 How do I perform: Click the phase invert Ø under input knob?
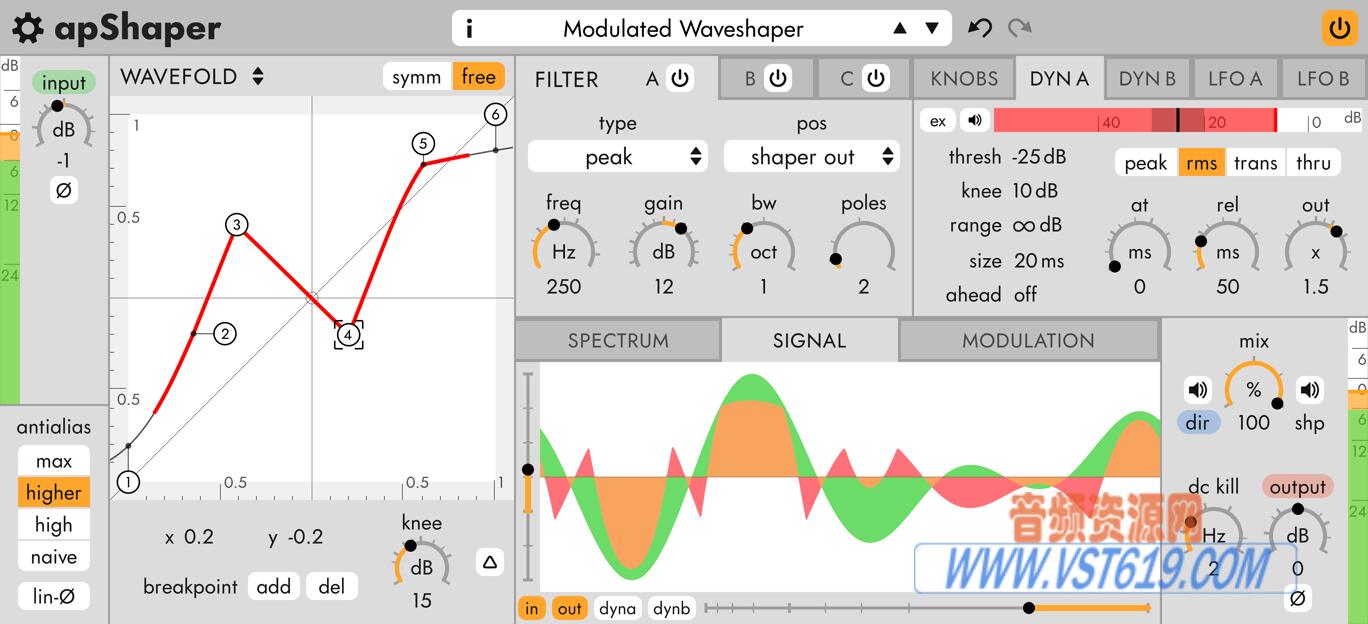click(x=63, y=189)
